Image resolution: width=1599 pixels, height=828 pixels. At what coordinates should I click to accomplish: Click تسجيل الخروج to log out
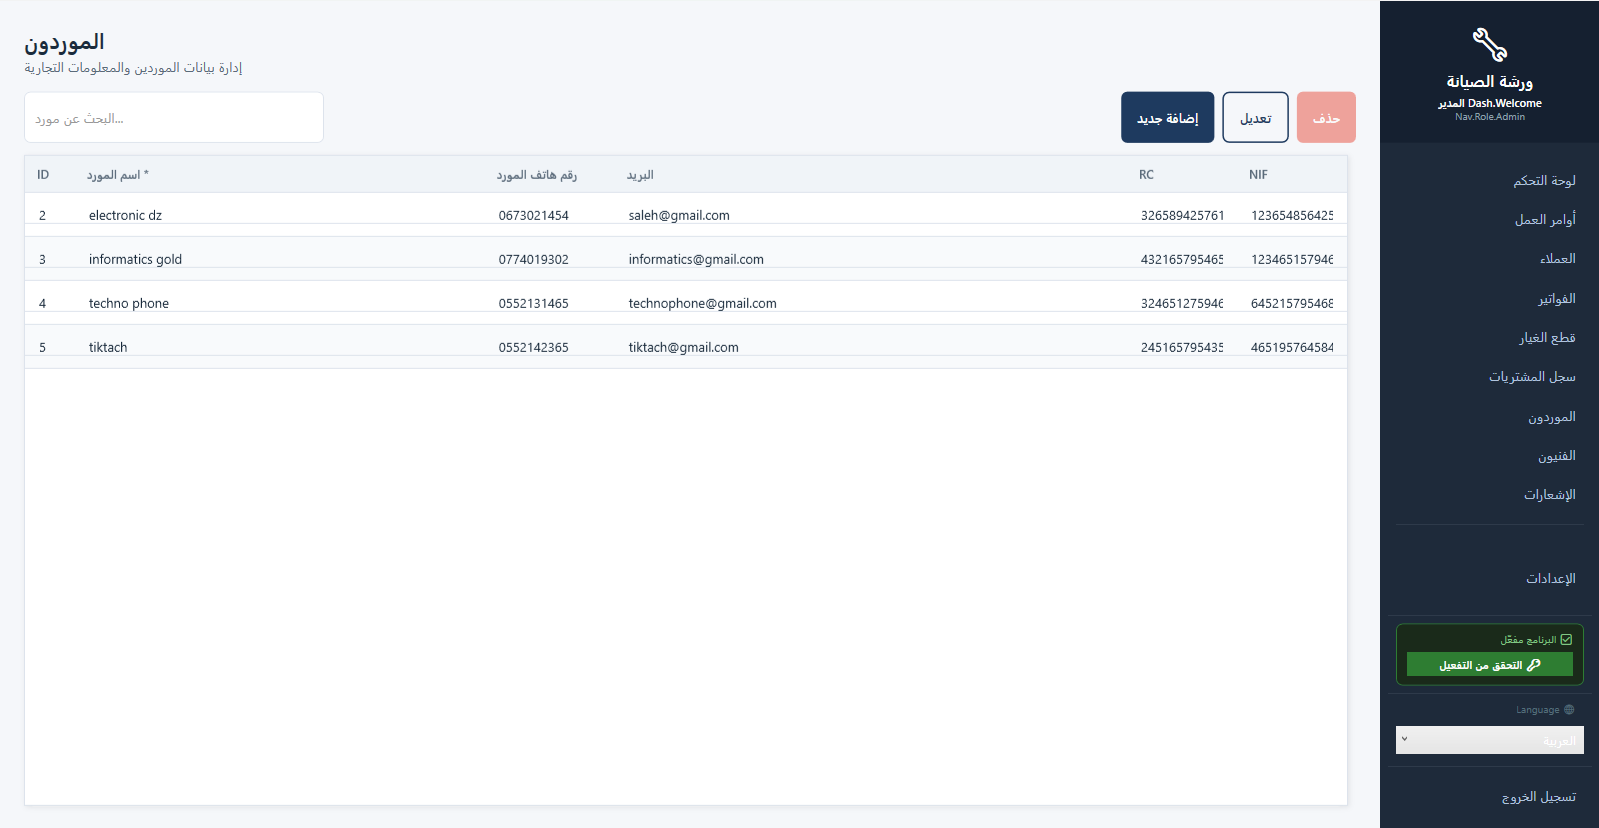(1538, 797)
